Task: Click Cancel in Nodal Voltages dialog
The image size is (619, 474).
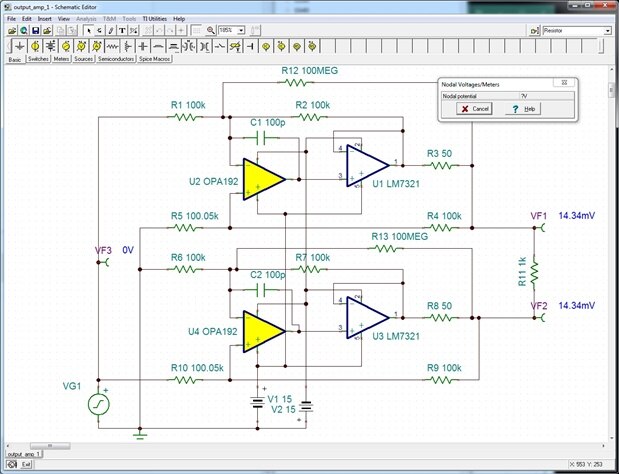Action: click(475, 108)
